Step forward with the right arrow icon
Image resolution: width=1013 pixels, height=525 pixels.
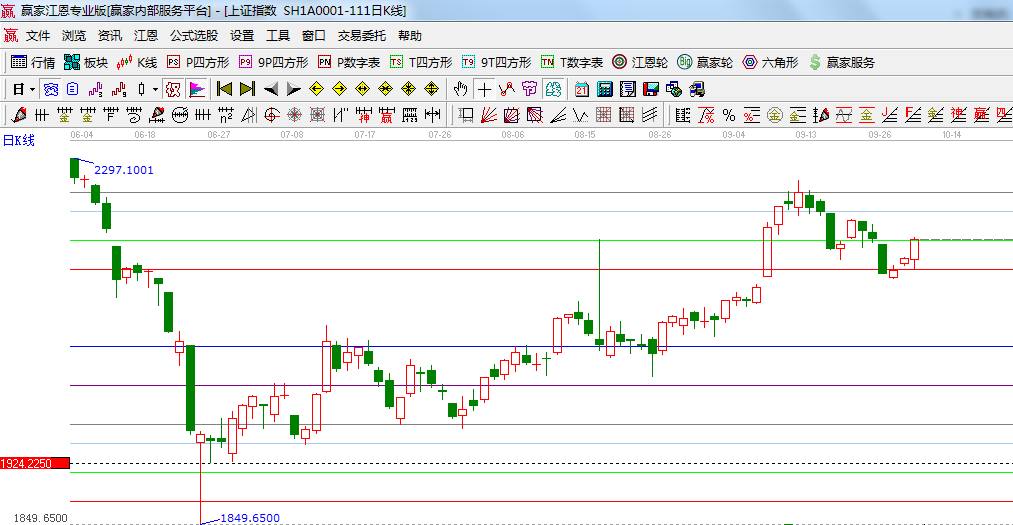pos(293,89)
